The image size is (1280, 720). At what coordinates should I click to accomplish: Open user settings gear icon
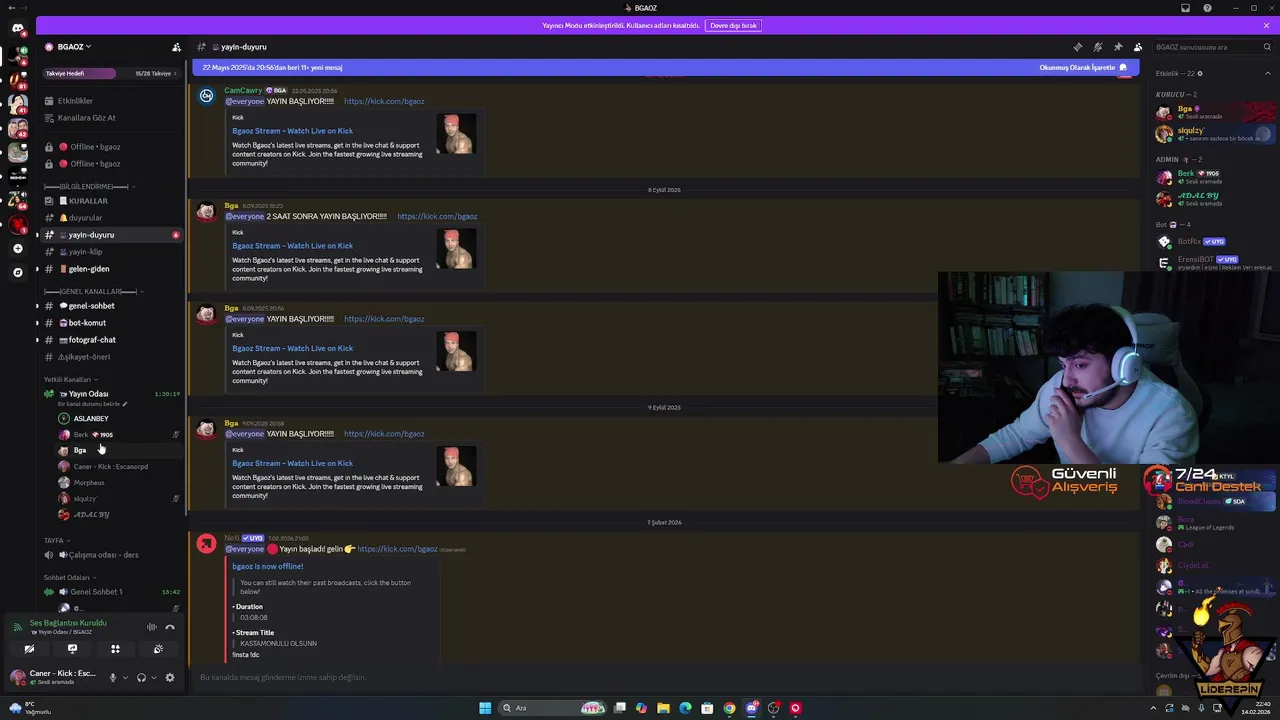click(x=170, y=678)
